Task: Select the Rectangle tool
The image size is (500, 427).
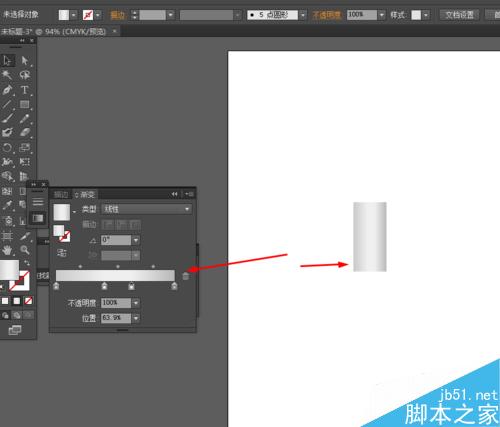Action: click(x=24, y=104)
